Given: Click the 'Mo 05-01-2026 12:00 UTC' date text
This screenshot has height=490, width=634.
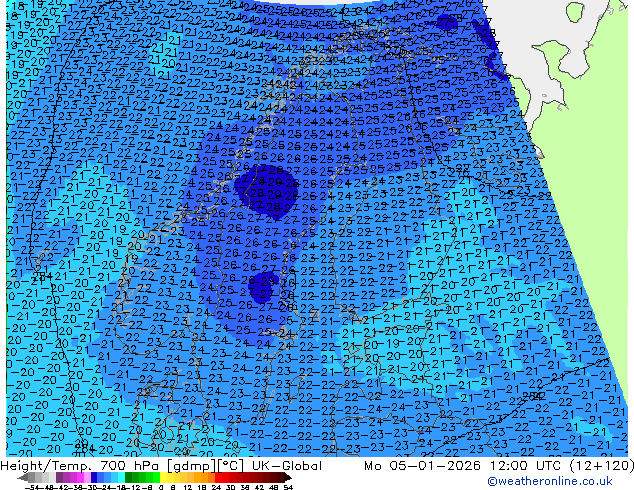Looking at the screenshot, I should tap(462, 466).
